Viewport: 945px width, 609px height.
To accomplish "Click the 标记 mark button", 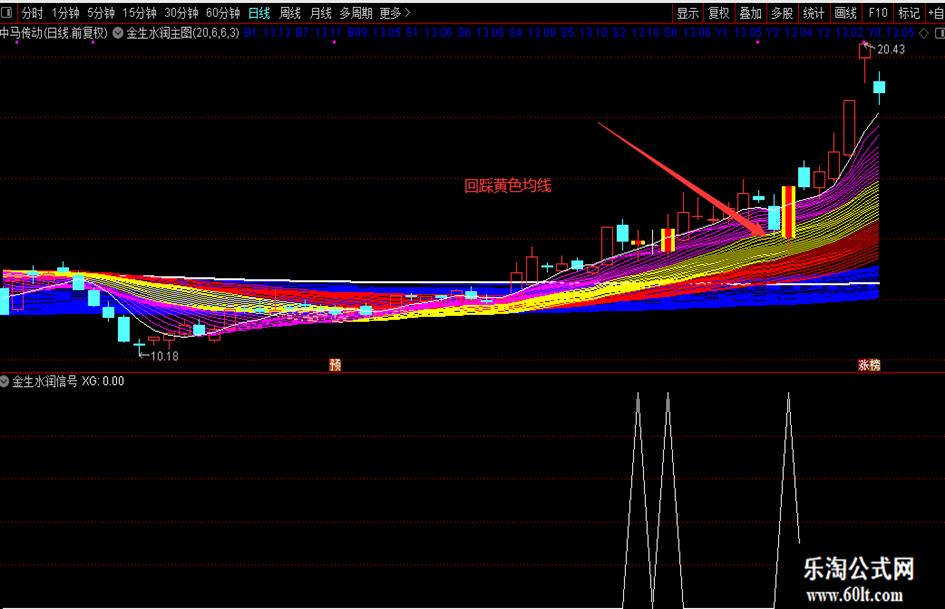I will click(x=909, y=13).
